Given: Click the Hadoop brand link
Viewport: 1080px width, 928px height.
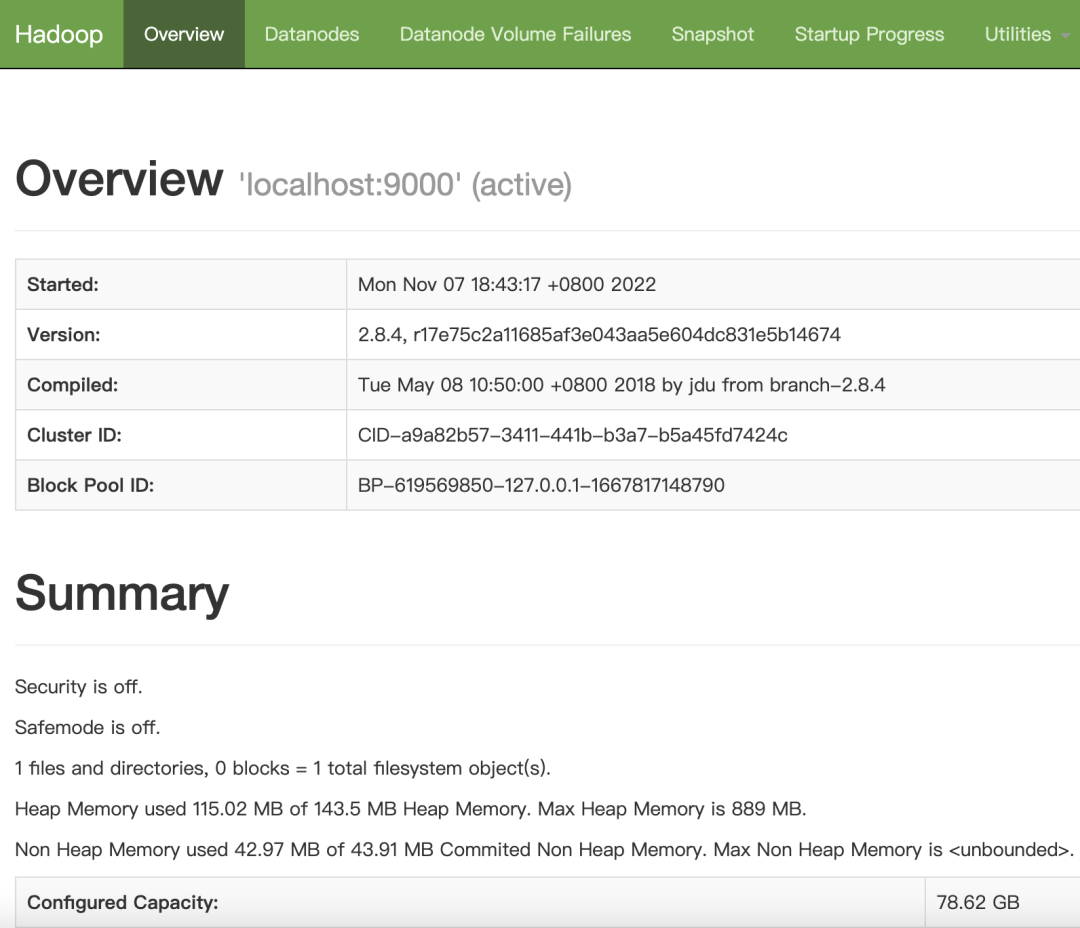Looking at the screenshot, I should coord(59,34).
